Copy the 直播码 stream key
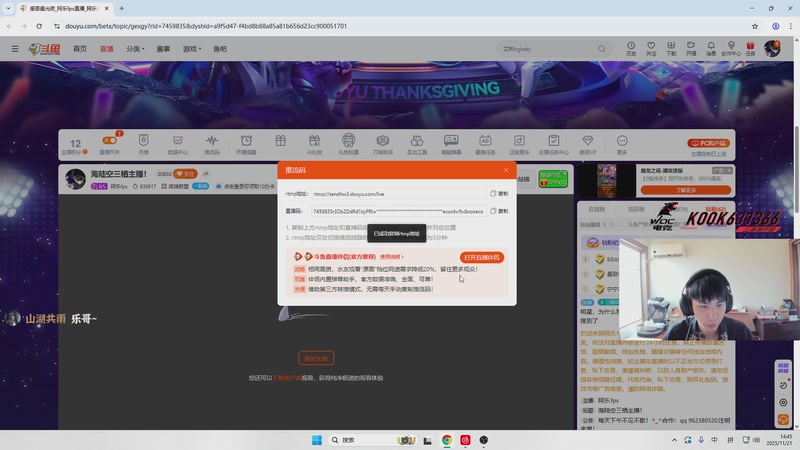 pos(499,211)
